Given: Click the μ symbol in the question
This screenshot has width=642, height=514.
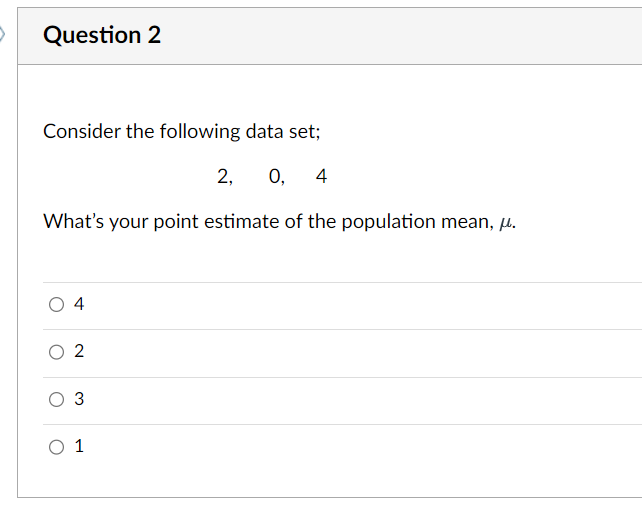Looking at the screenshot, I should coord(506,223).
